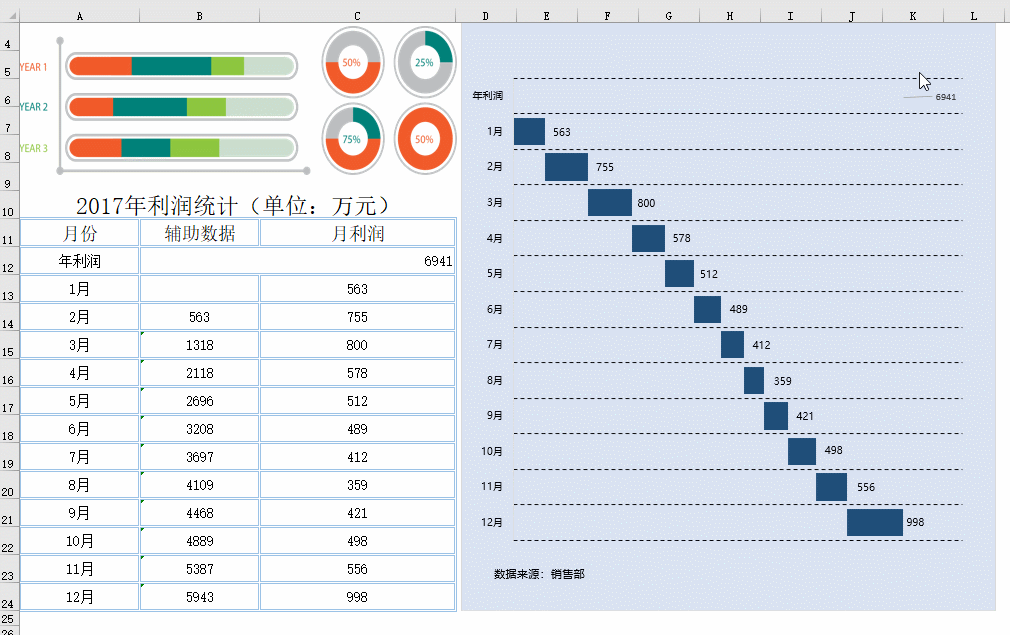Click the 3月 bar labeled 800 in chart
The width and height of the screenshot is (1010, 635).
(610, 203)
